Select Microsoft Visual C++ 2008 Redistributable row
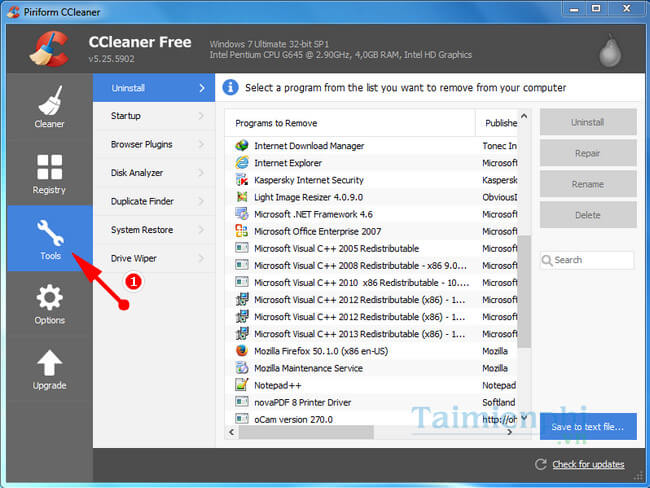The image size is (650, 488). pos(371,265)
